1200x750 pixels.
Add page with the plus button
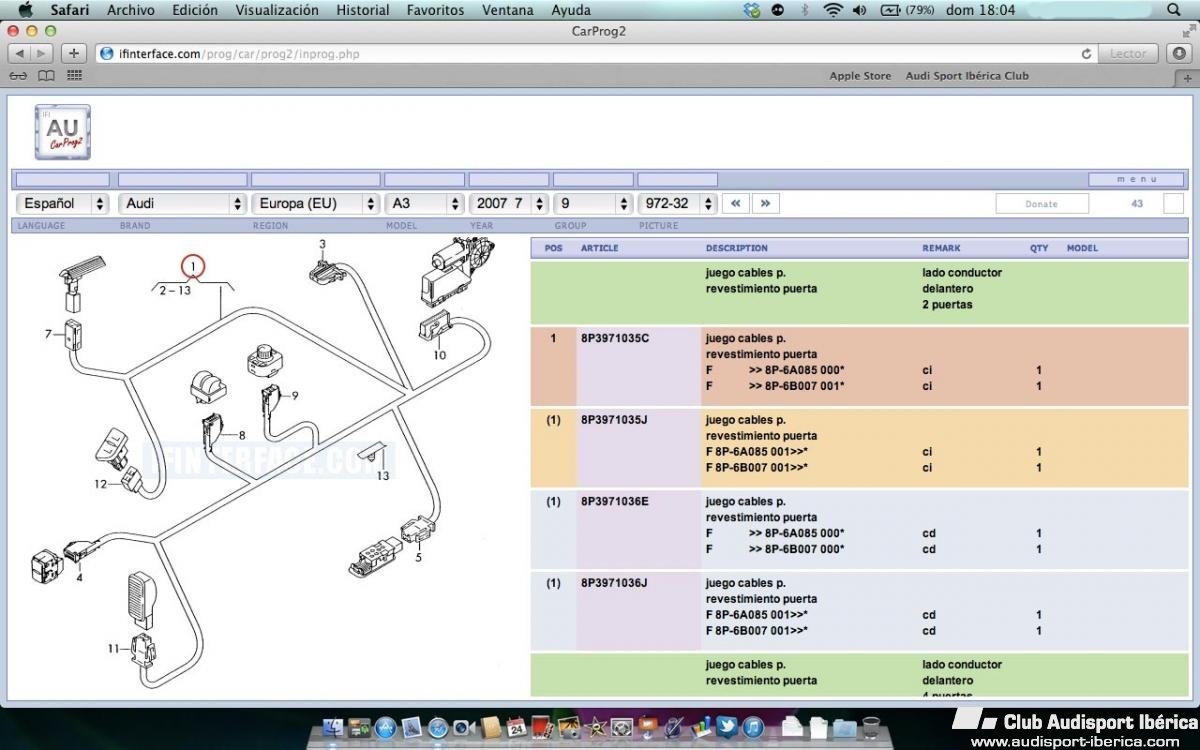(74, 53)
